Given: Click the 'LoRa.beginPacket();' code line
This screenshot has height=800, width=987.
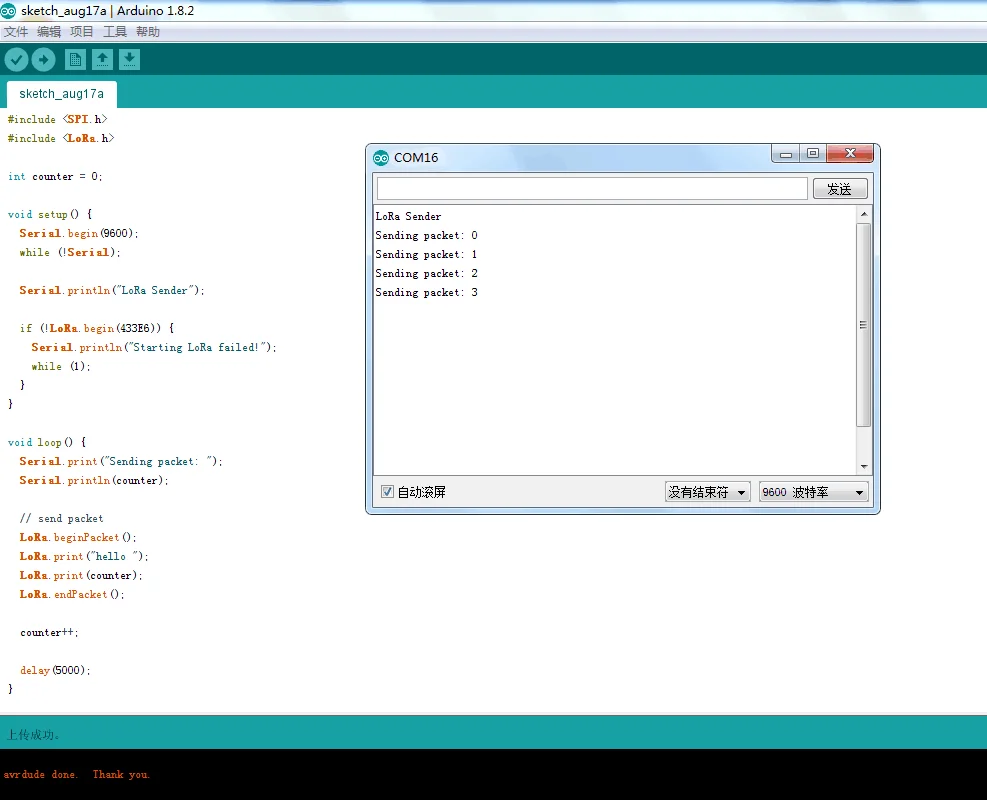Looking at the screenshot, I should pos(77,537).
